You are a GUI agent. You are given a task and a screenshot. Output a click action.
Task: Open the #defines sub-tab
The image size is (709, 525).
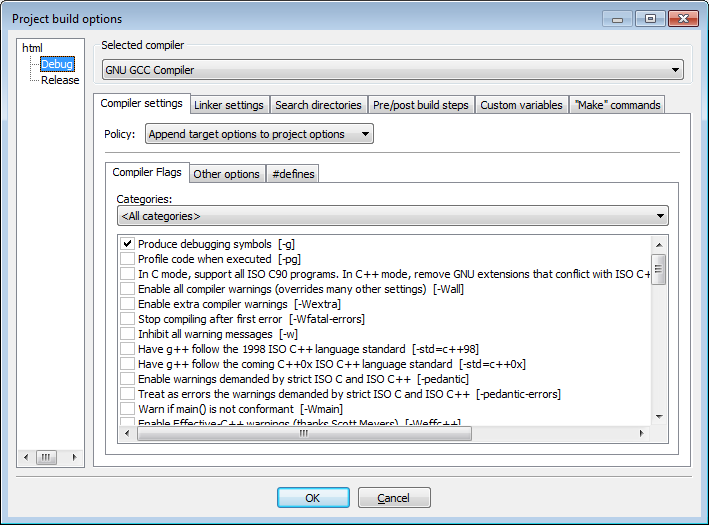tap(293, 174)
